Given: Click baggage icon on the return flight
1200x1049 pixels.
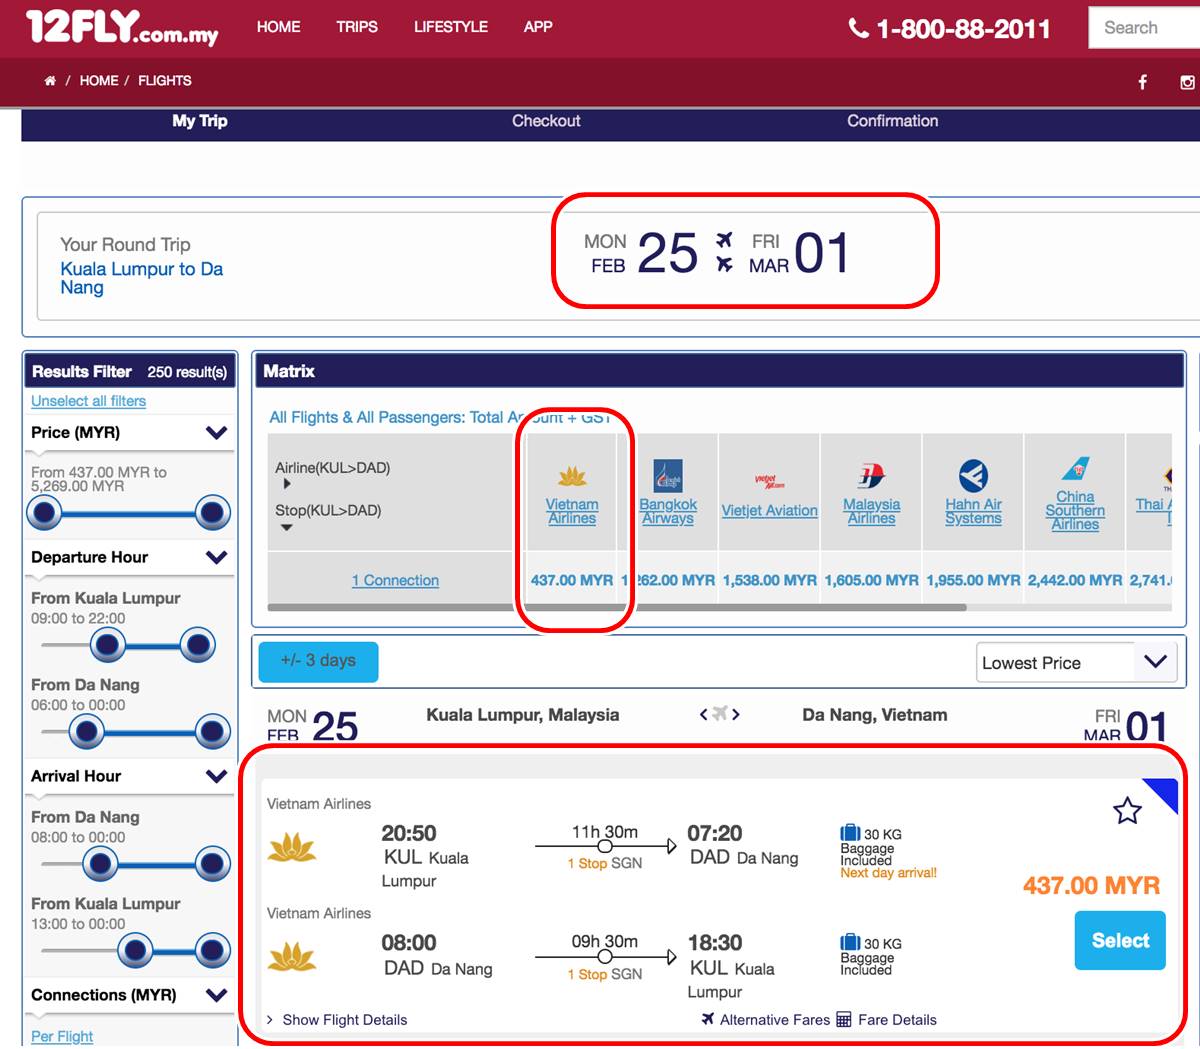Looking at the screenshot, I should click(850, 942).
